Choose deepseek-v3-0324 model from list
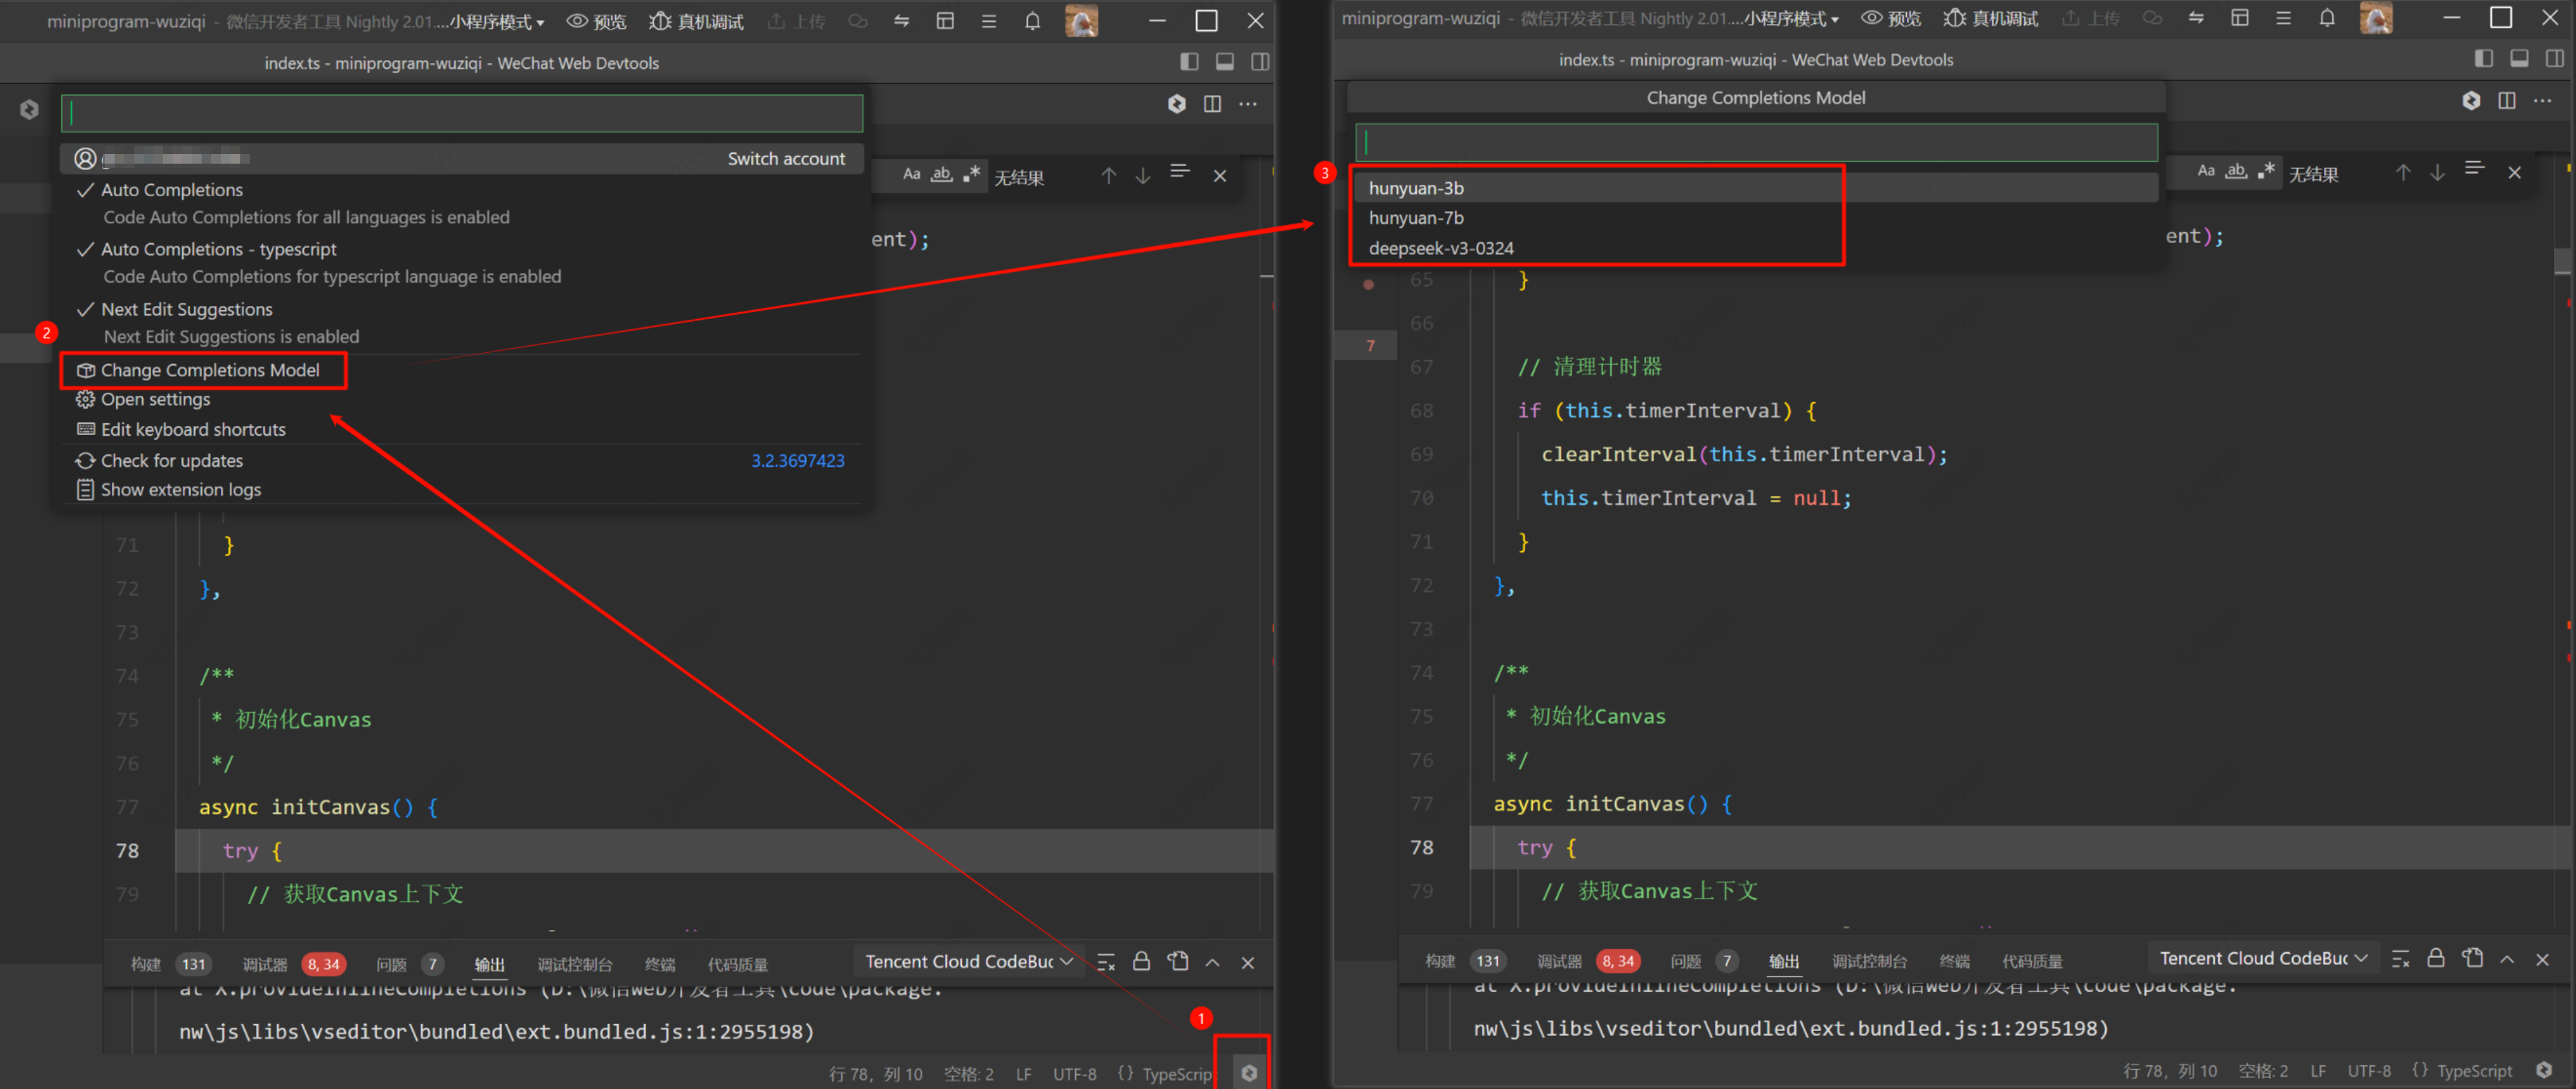 point(1440,248)
